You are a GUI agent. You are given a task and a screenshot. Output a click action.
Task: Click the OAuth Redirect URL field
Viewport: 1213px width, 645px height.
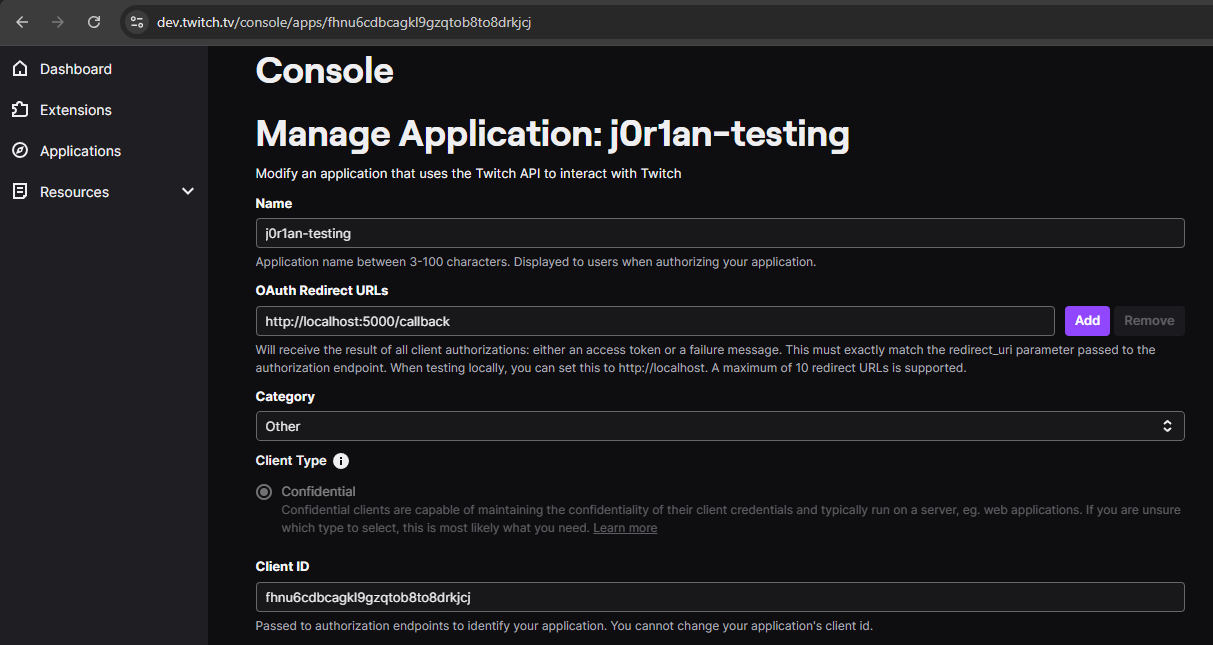[655, 321]
